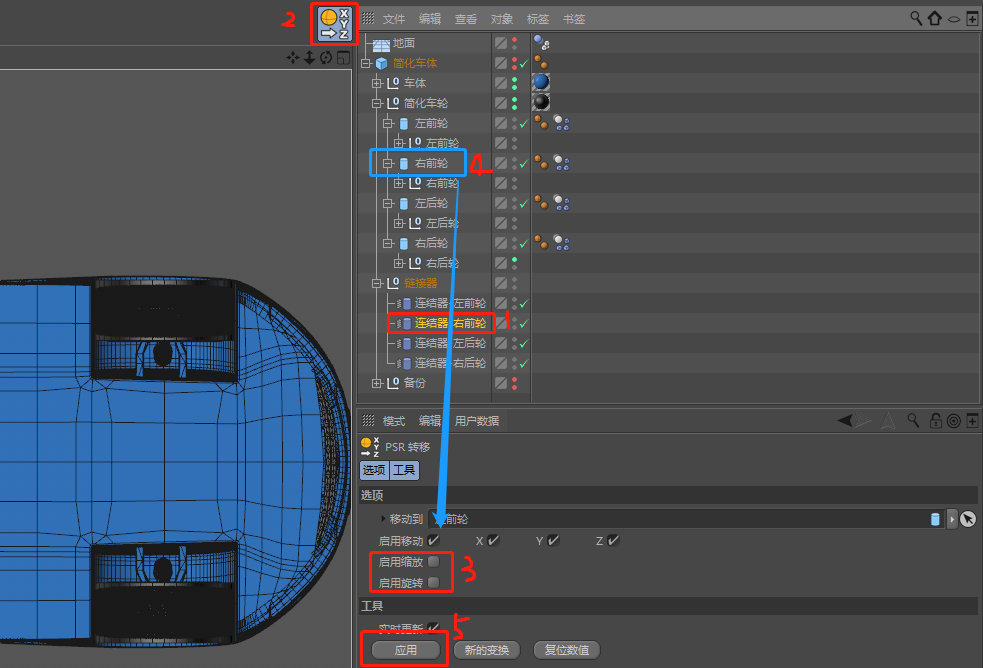
Task: Click the viewport rotate camera icon
Action: point(326,58)
